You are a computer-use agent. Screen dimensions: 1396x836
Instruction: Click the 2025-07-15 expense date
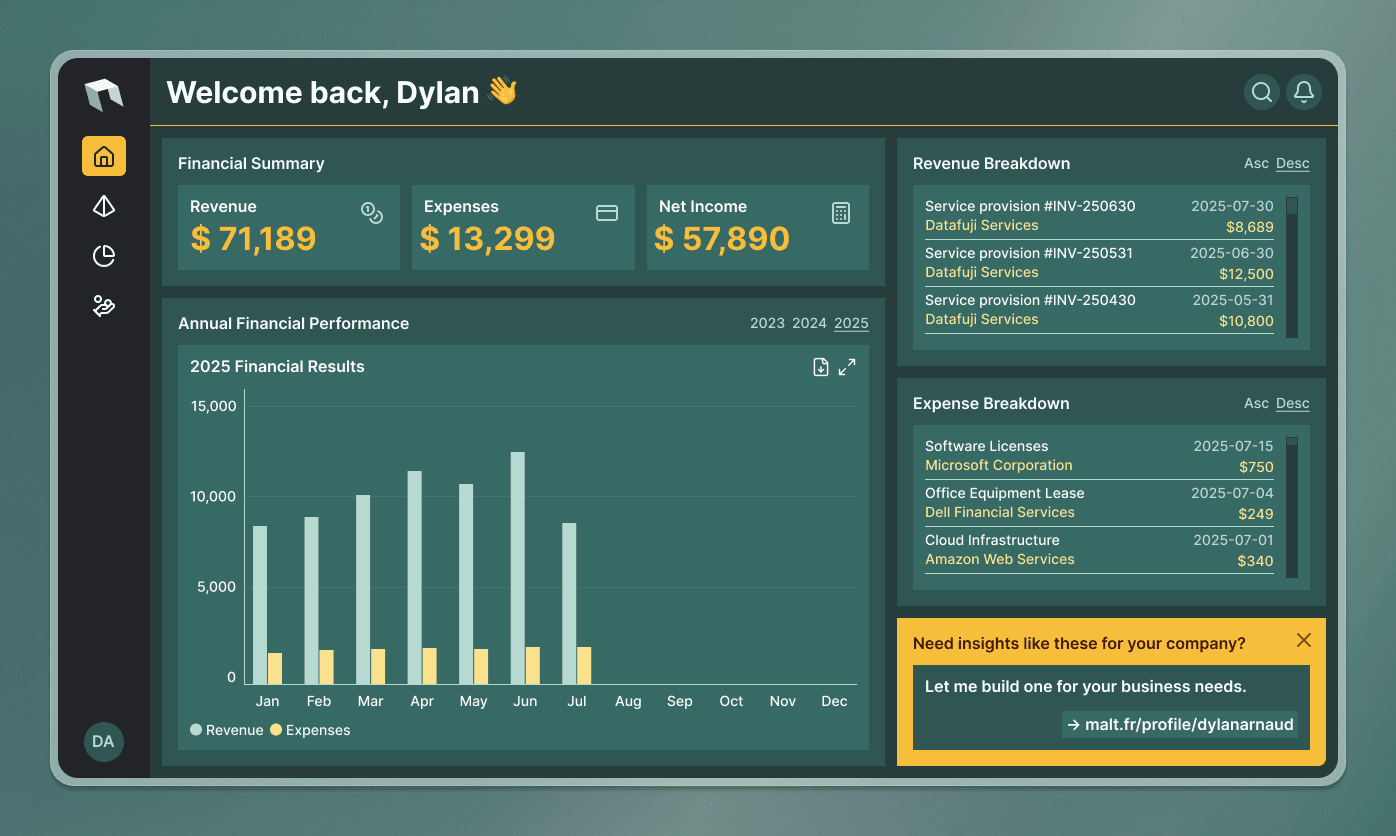pyautogui.click(x=1233, y=446)
